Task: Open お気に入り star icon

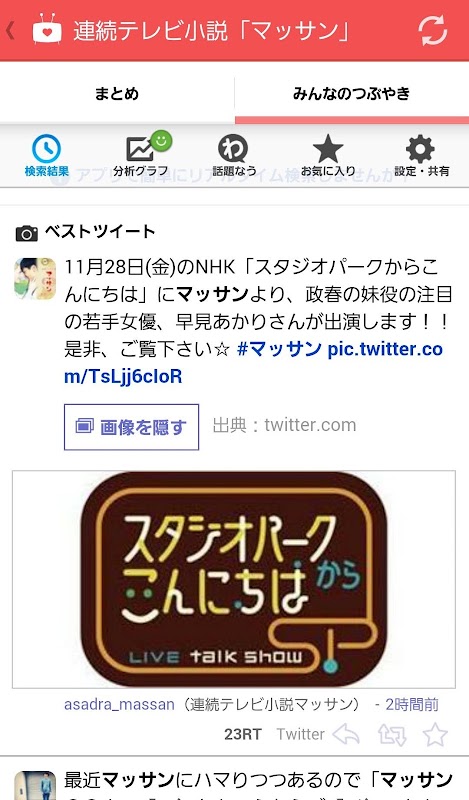Action: pyautogui.click(x=328, y=148)
